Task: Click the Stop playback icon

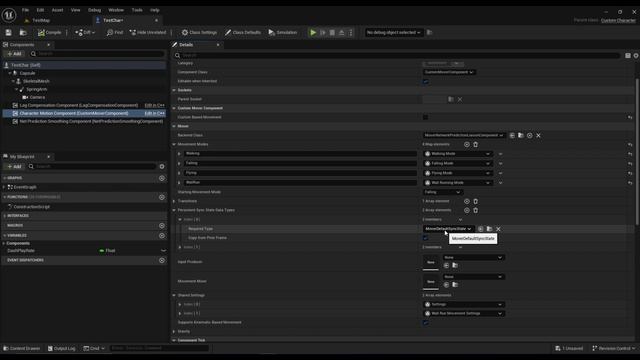Action: 332,32
